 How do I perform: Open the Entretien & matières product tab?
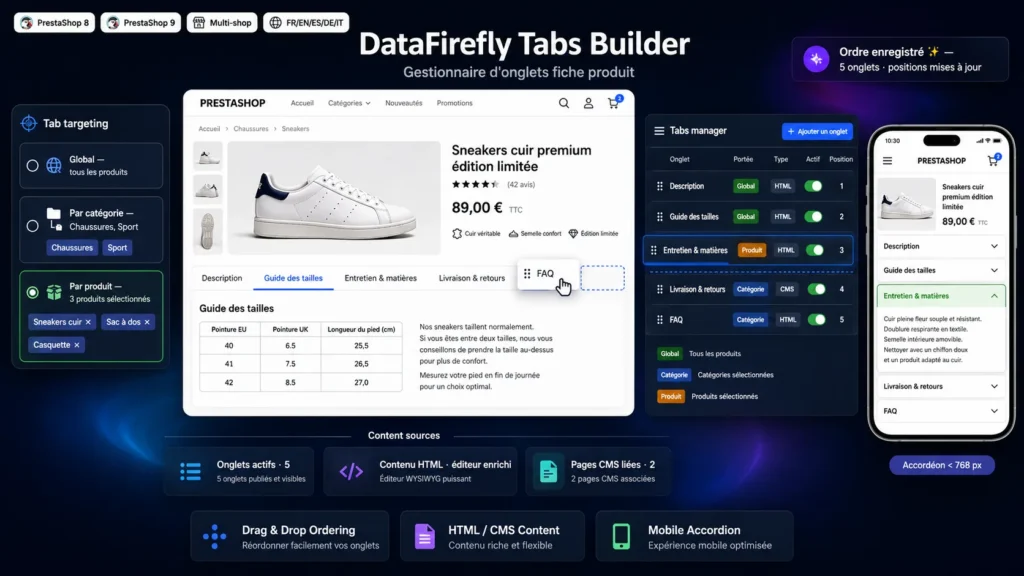(x=381, y=278)
